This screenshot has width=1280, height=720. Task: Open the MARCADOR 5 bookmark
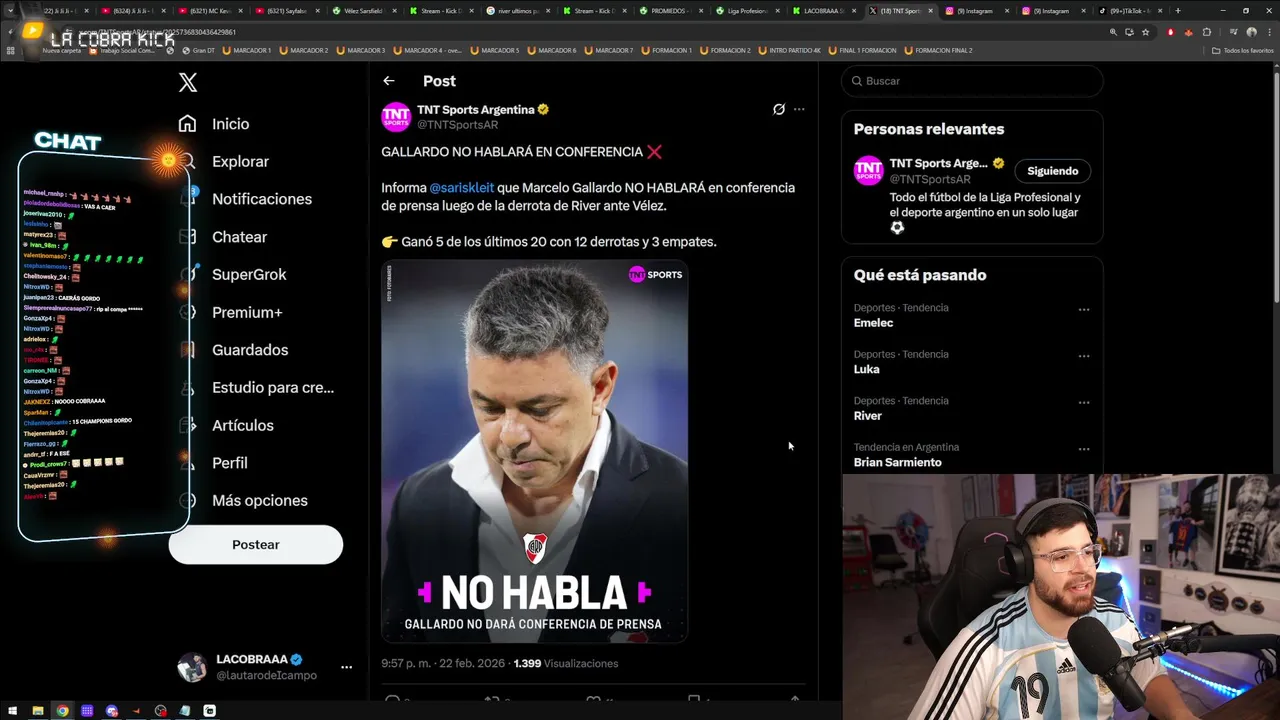(496, 50)
